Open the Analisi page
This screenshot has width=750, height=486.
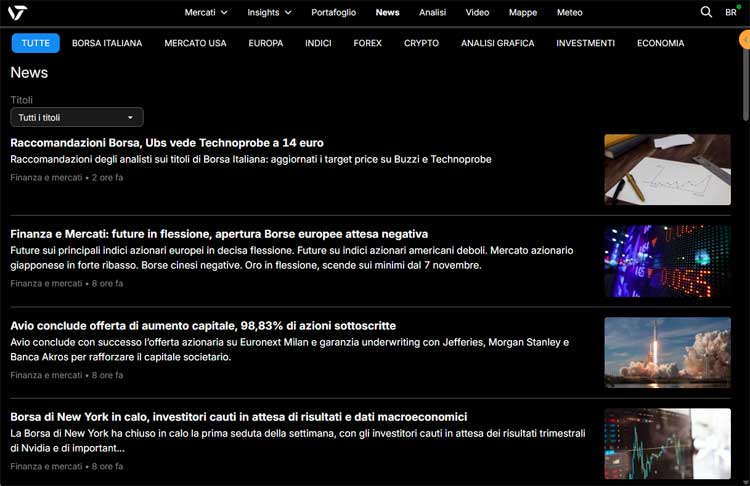[432, 12]
